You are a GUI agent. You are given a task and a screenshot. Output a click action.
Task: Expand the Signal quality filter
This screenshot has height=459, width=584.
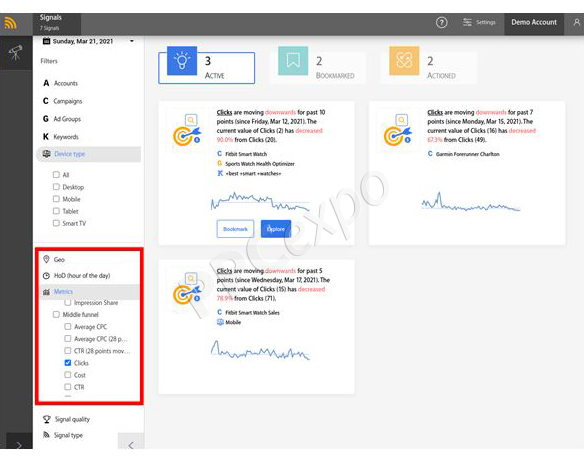tap(66, 420)
